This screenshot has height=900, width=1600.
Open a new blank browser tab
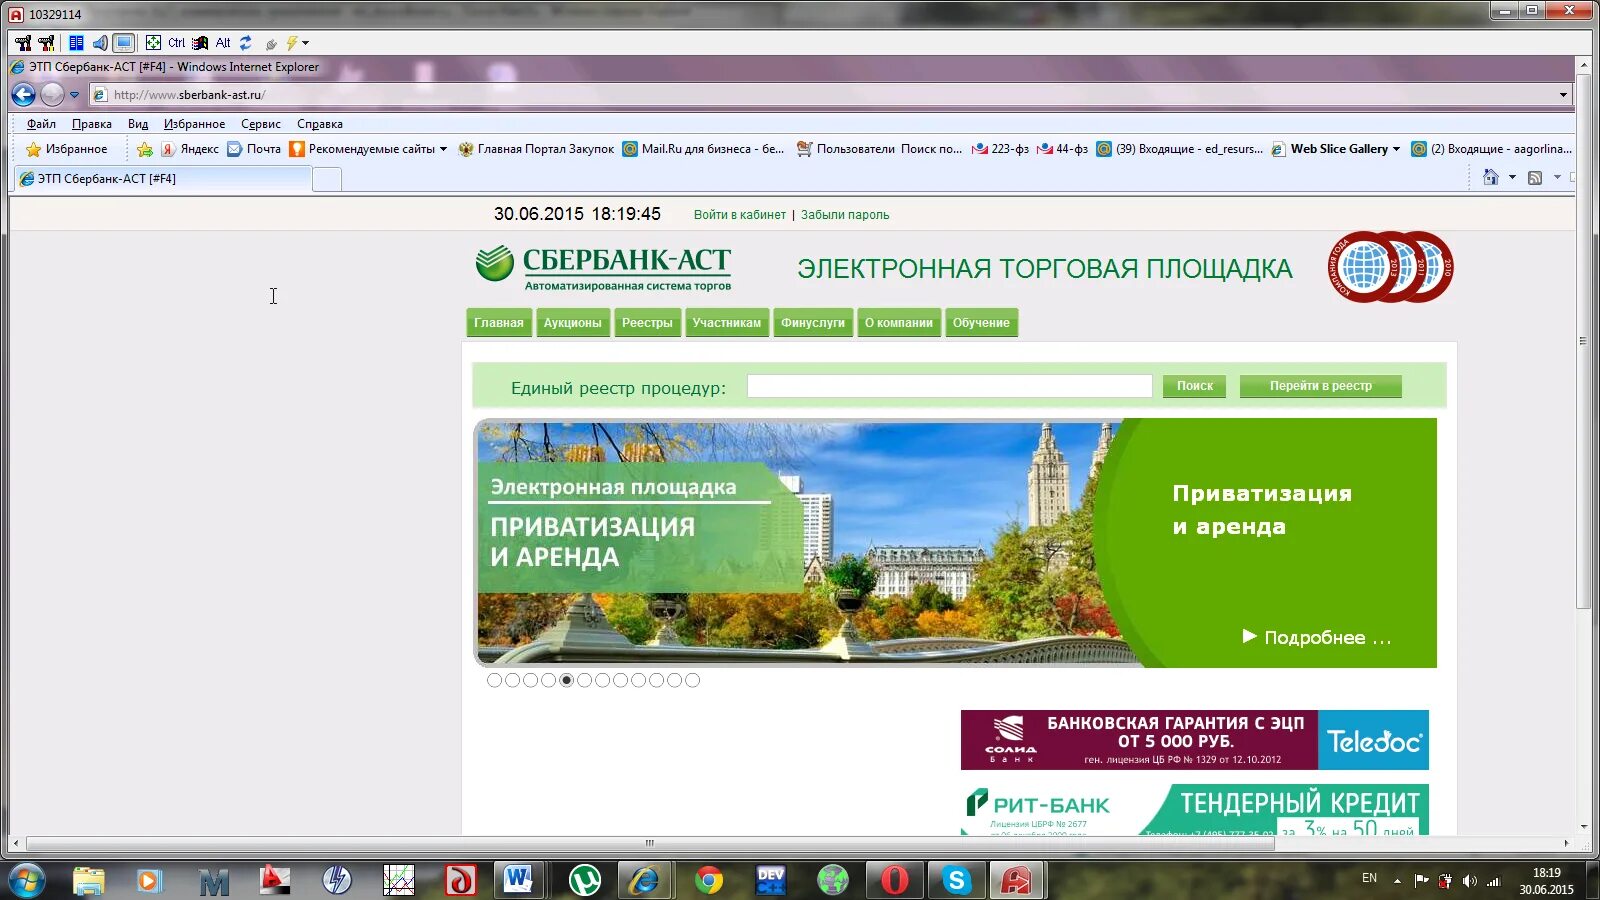tap(327, 179)
